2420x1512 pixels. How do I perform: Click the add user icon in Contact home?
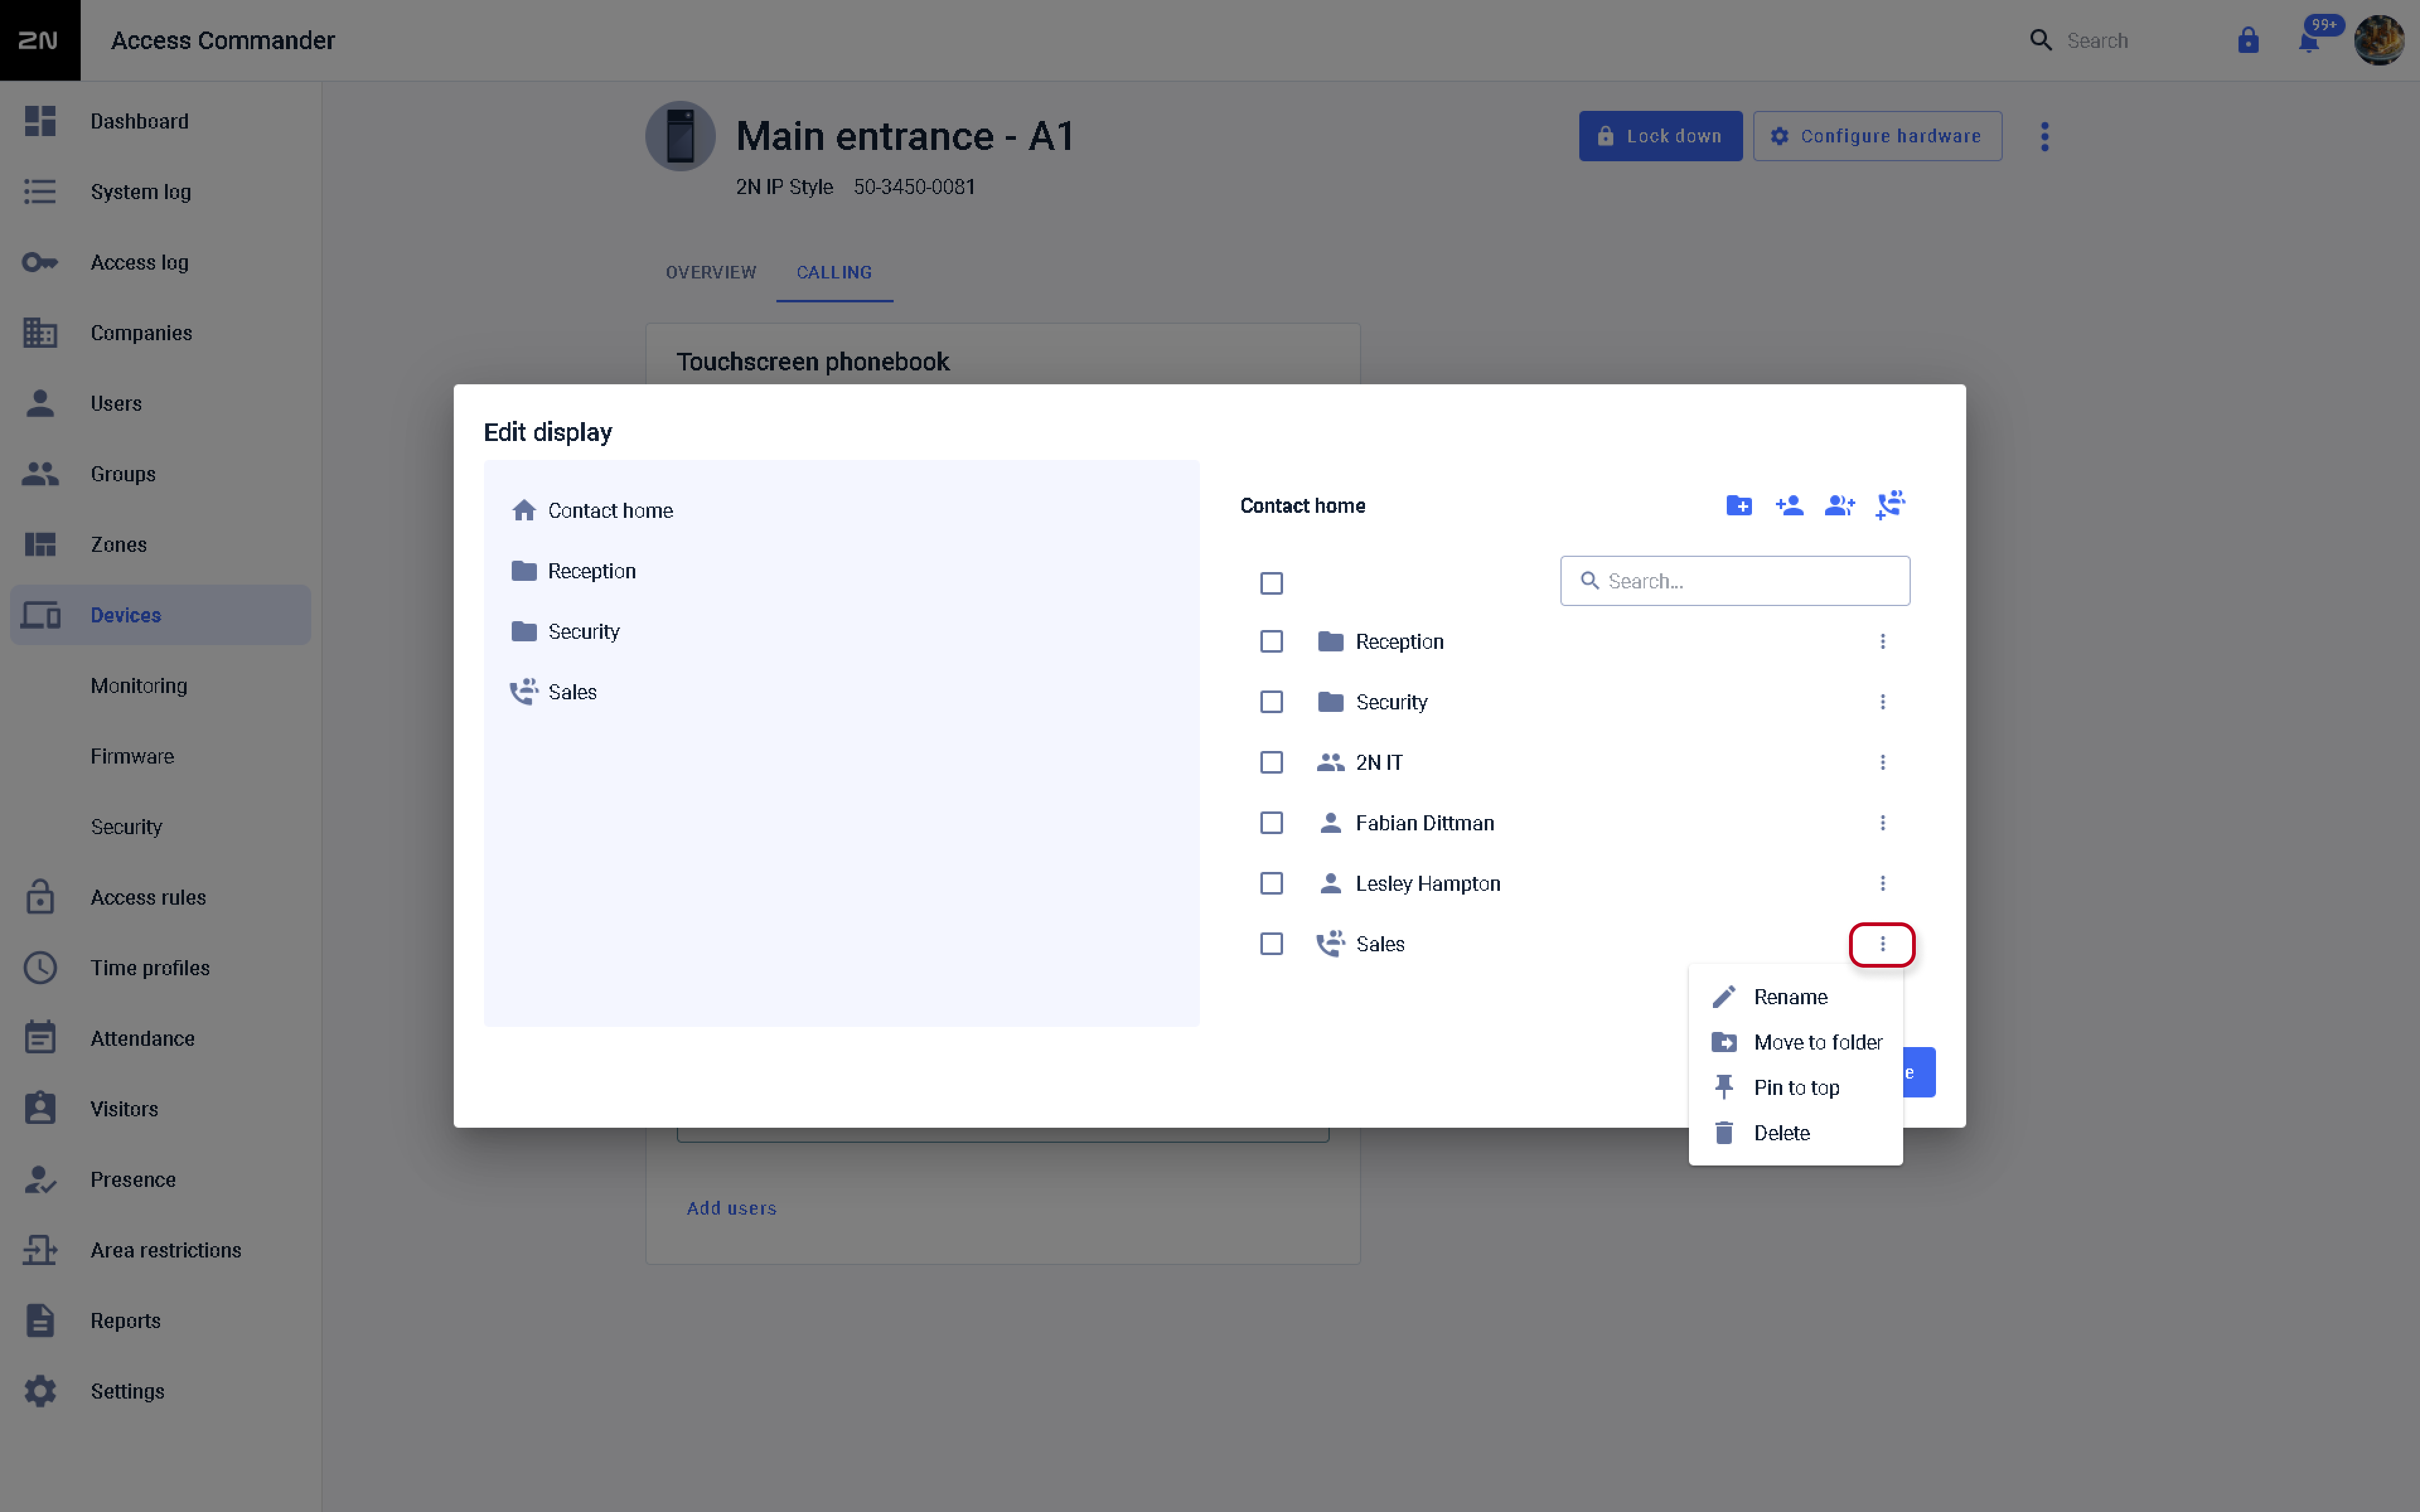(1789, 506)
